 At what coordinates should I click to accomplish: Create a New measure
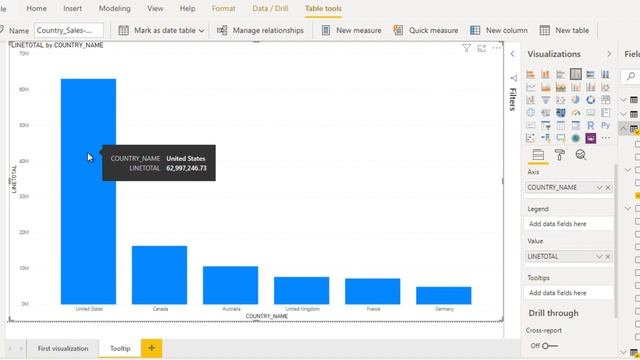351,30
